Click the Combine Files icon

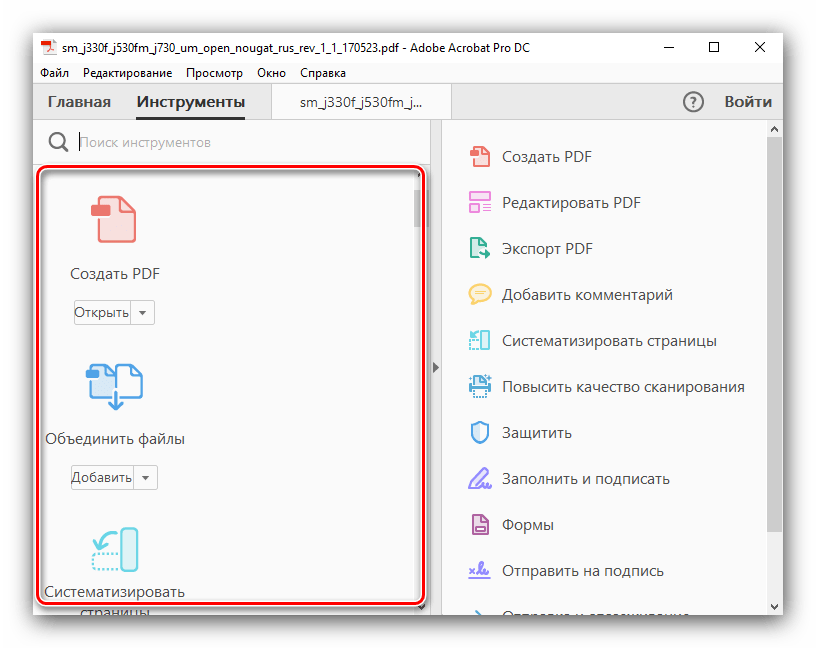click(115, 386)
